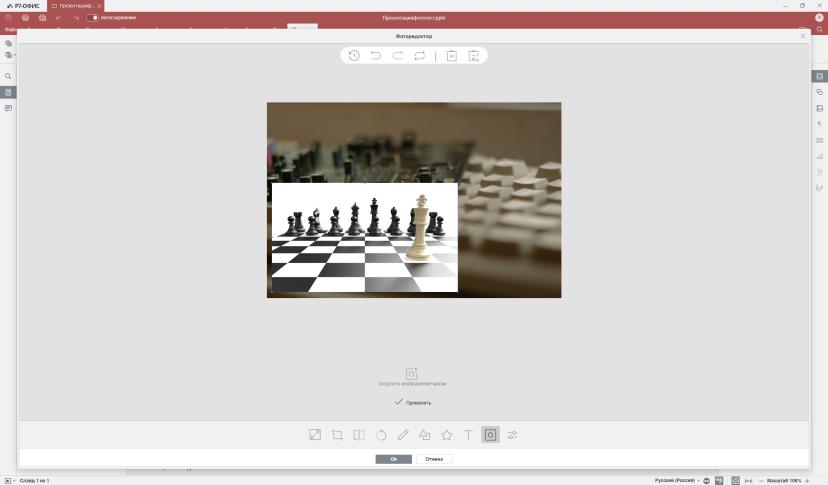Confirm the photo editor with Ok
Viewport: 828px width, 485px height.
point(393,459)
